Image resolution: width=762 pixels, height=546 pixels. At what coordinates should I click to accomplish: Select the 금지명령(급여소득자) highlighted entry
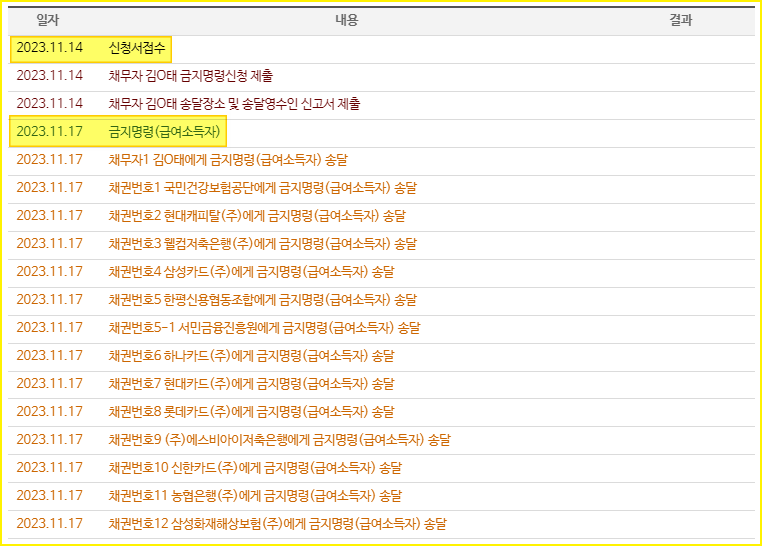coord(164,132)
